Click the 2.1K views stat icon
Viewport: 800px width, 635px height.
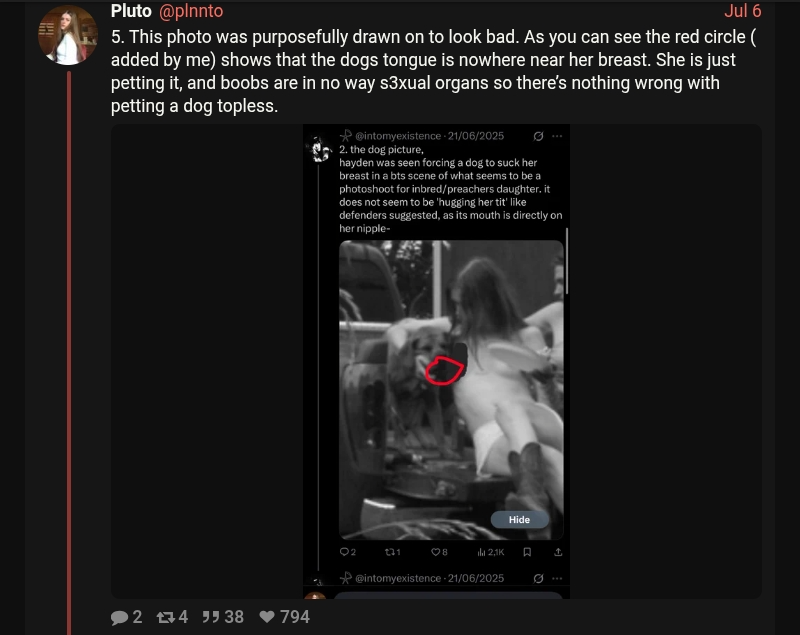(481, 552)
